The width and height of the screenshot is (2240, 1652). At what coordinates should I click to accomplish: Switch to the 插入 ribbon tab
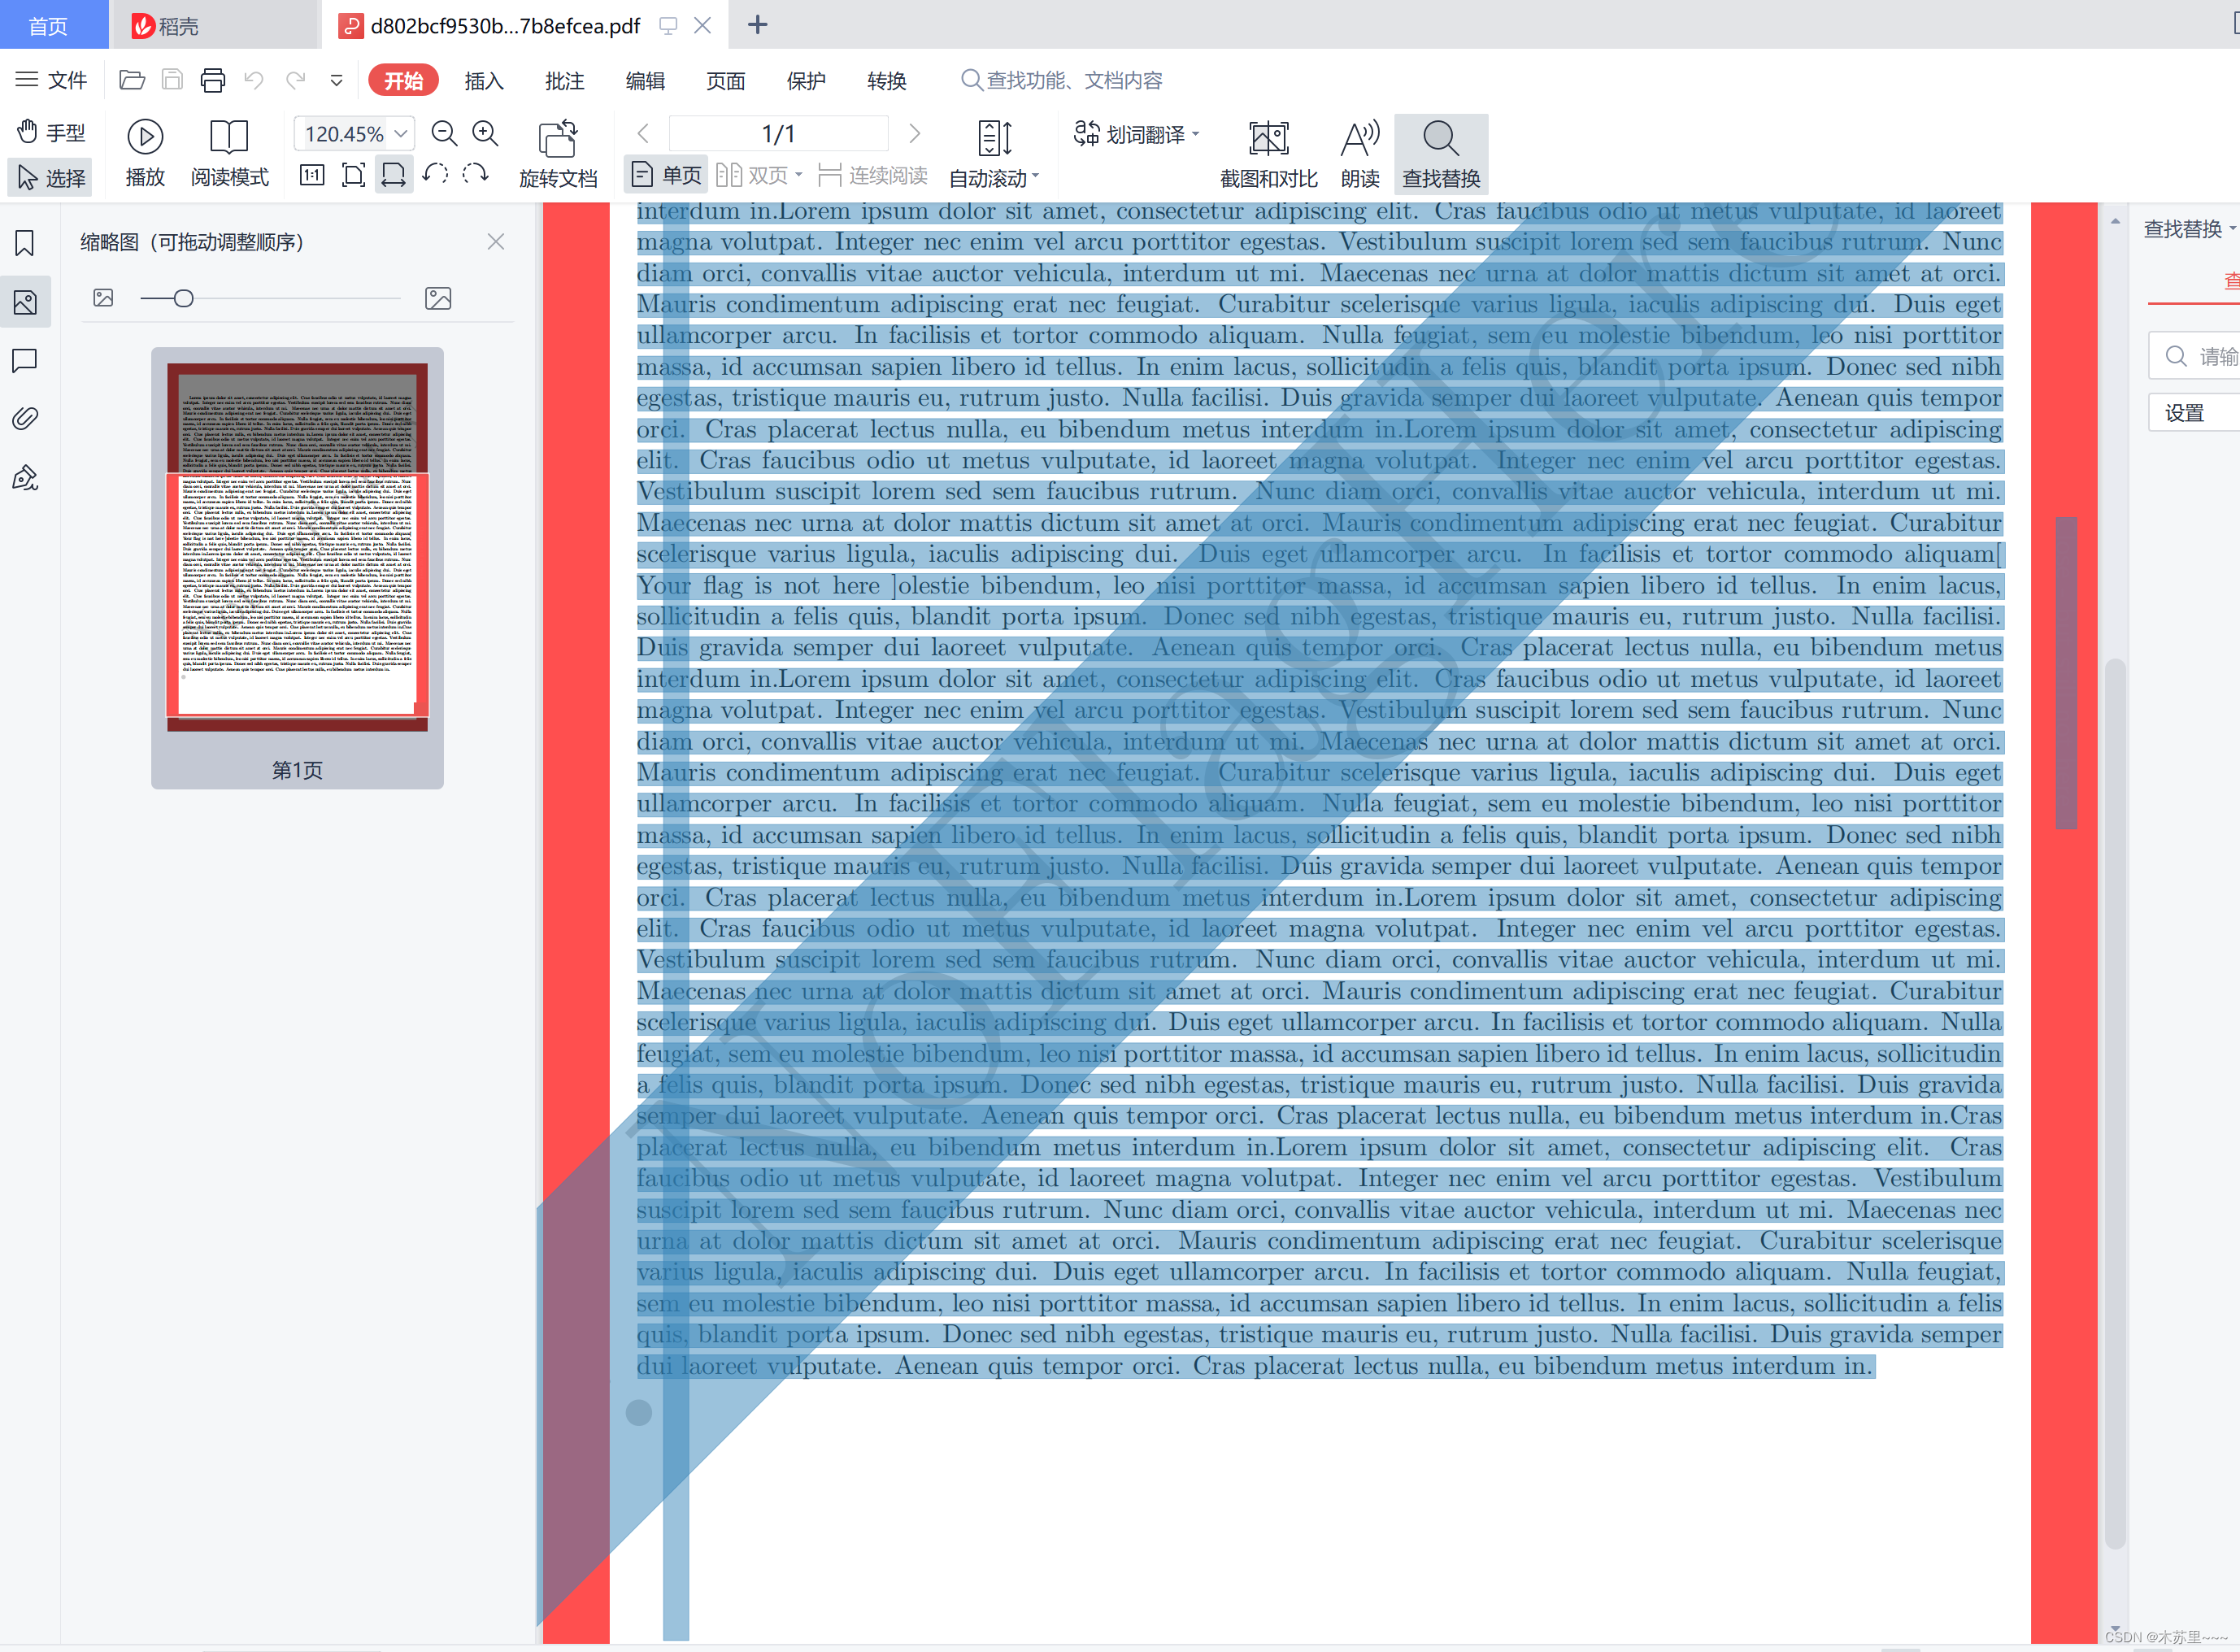(x=483, y=80)
